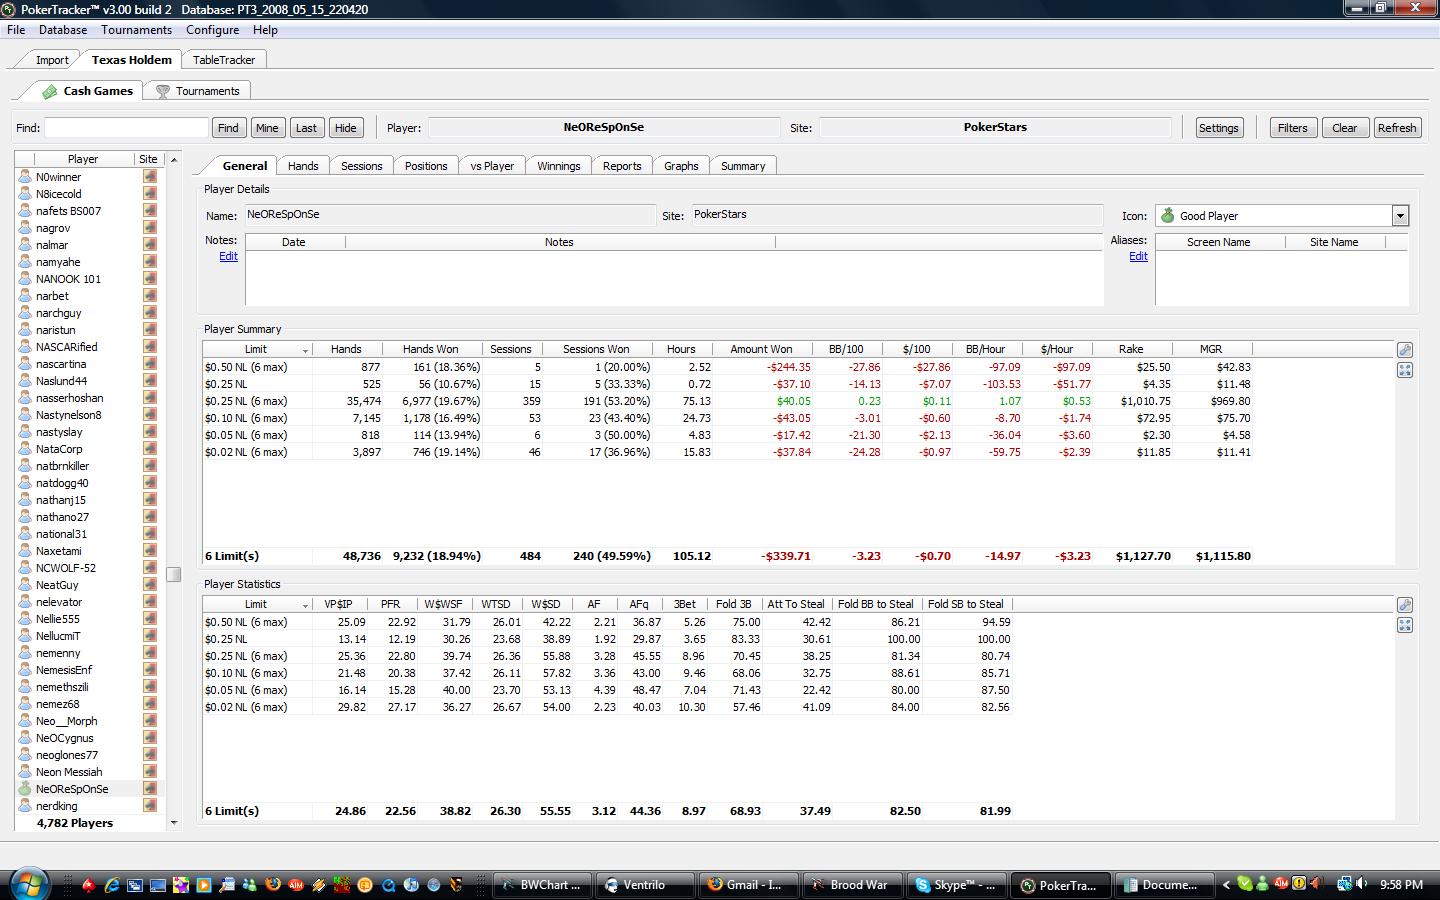Click the site icon next to NeatGuy

(x=150, y=585)
